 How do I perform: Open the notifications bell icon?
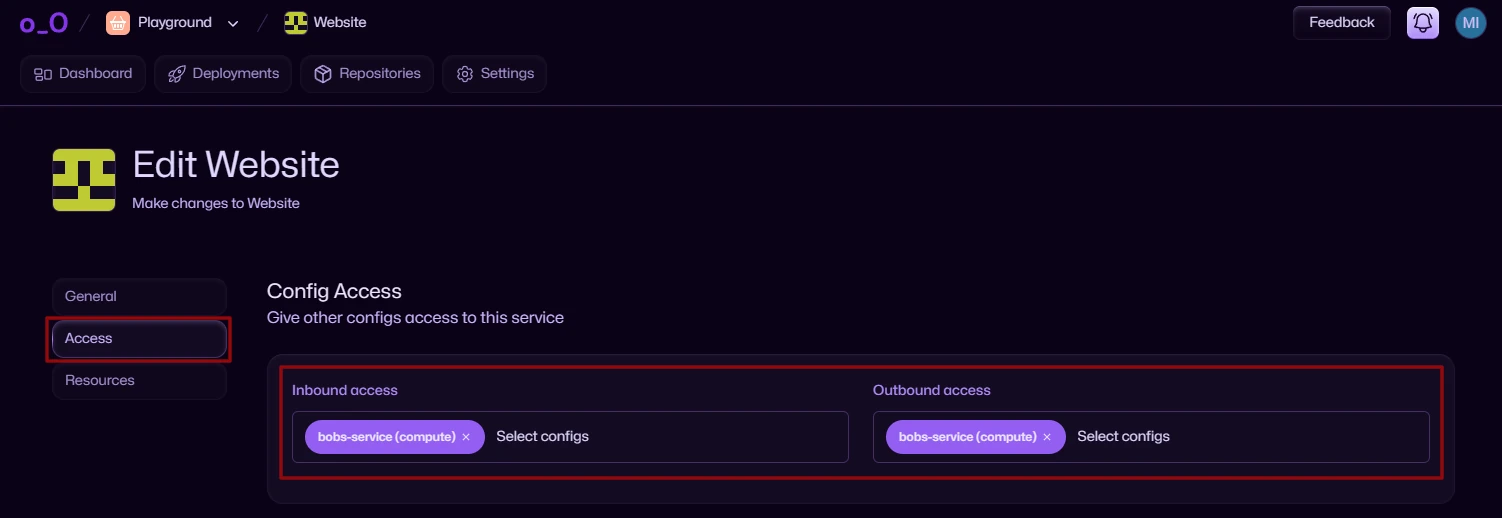coord(1423,23)
